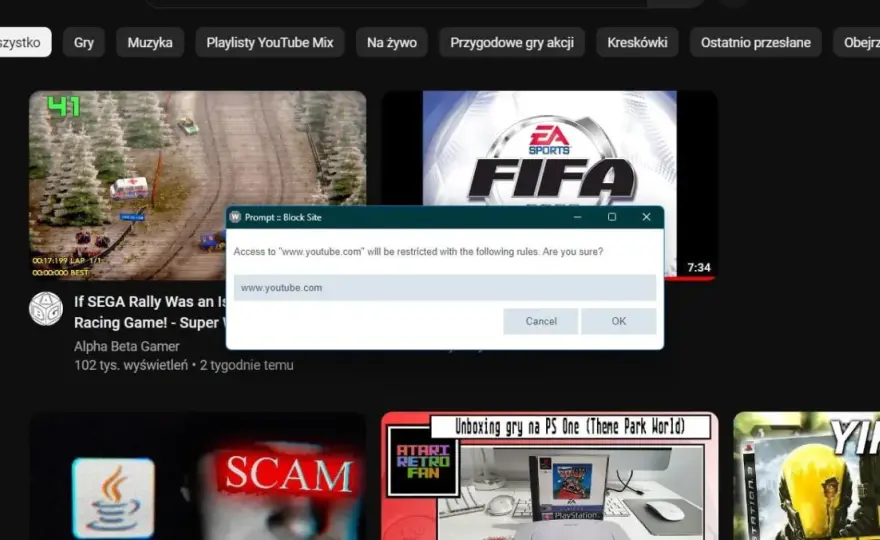
Task: Select the Playlisty YouTube Mix chip
Action: click(270, 42)
